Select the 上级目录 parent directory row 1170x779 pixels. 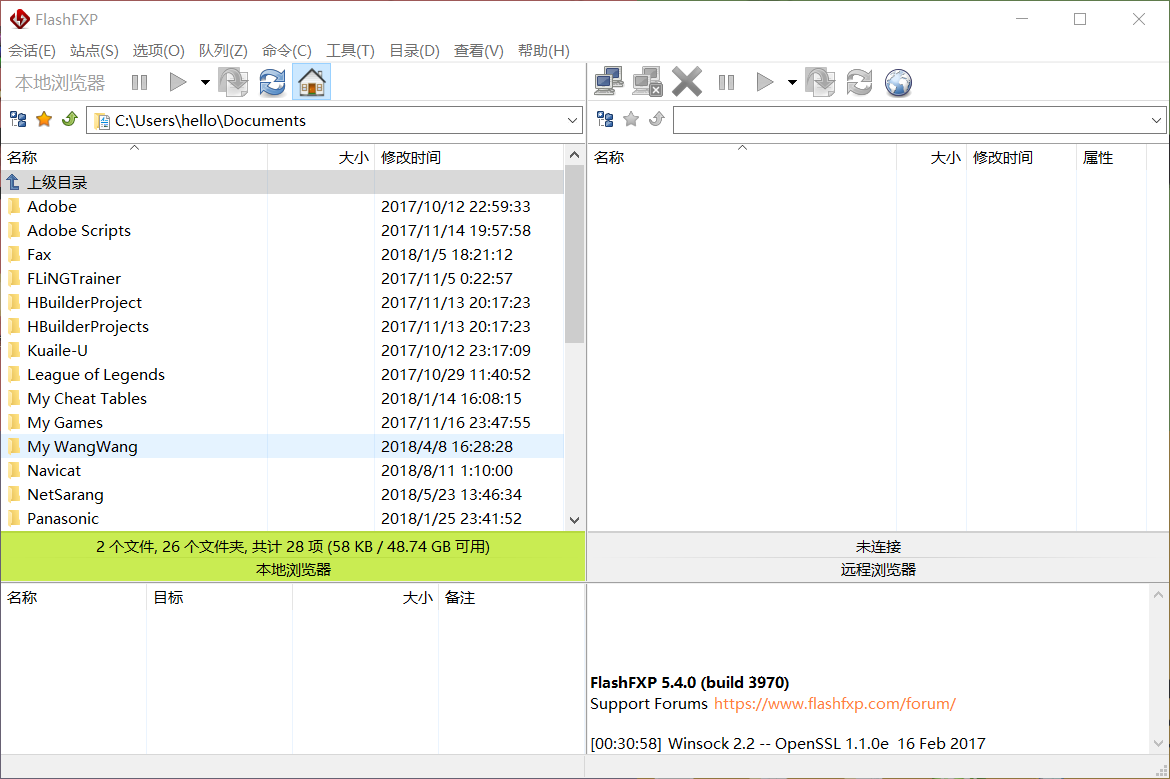click(282, 182)
